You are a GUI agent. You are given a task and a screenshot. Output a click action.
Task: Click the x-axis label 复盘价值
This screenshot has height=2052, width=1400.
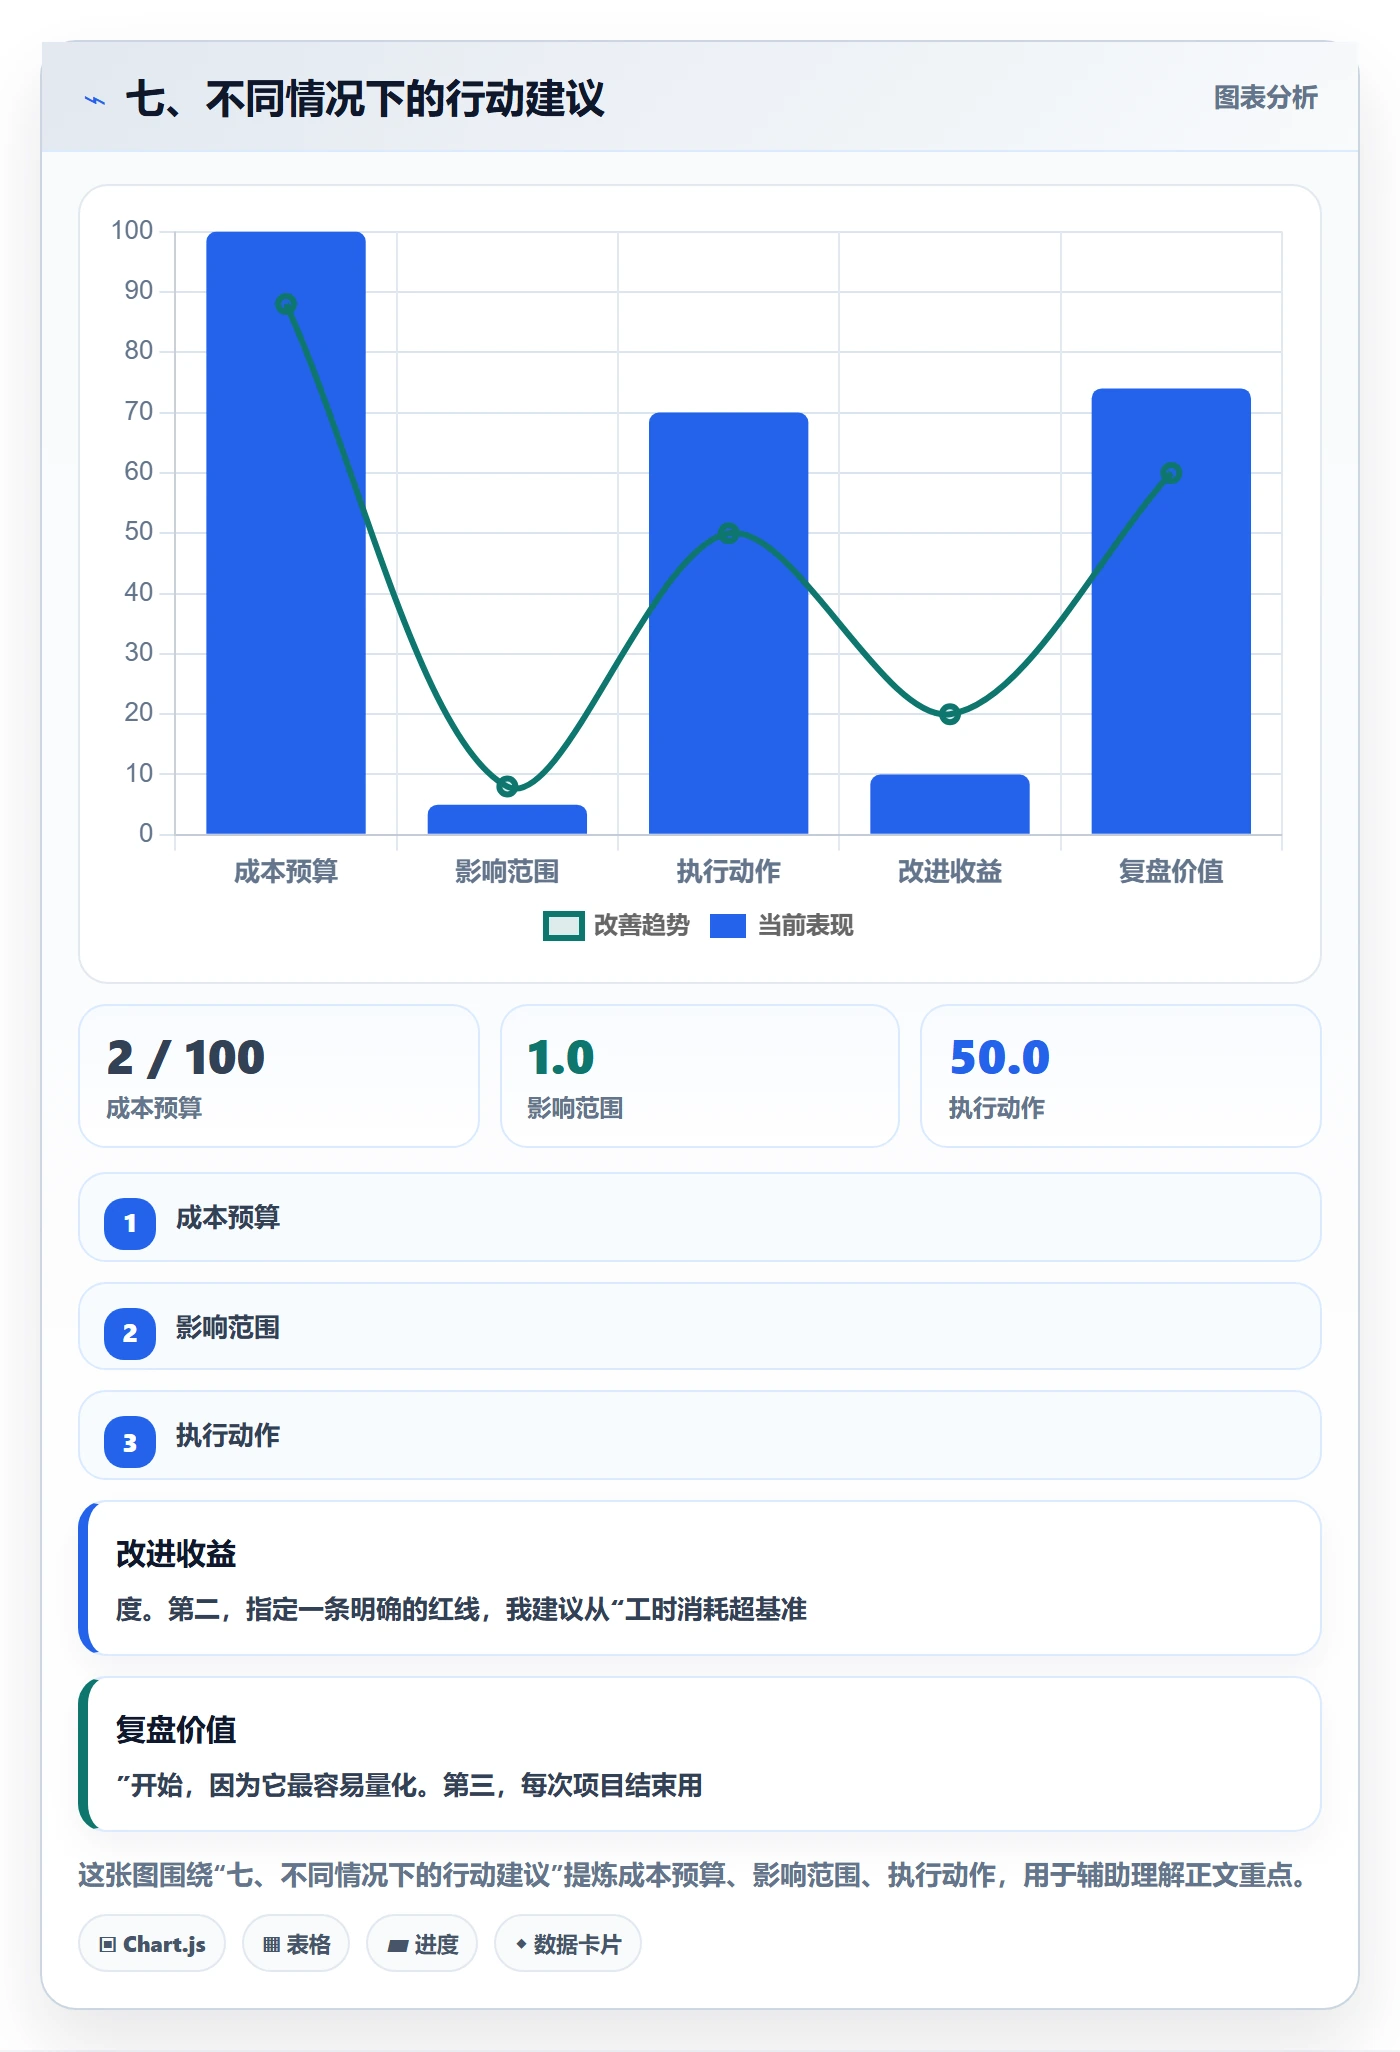coord(1171,871)
